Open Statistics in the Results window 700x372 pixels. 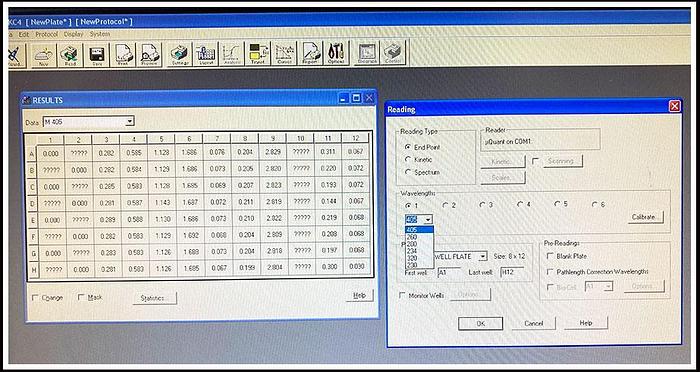click(154, 298)
